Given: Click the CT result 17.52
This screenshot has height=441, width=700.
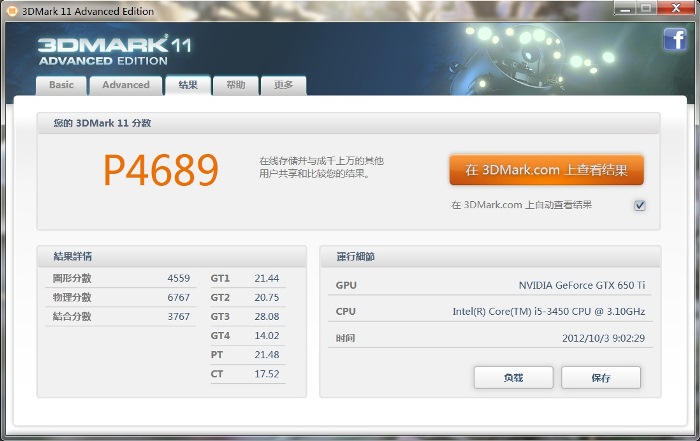Looking at the screenshot, I should 267,374.
